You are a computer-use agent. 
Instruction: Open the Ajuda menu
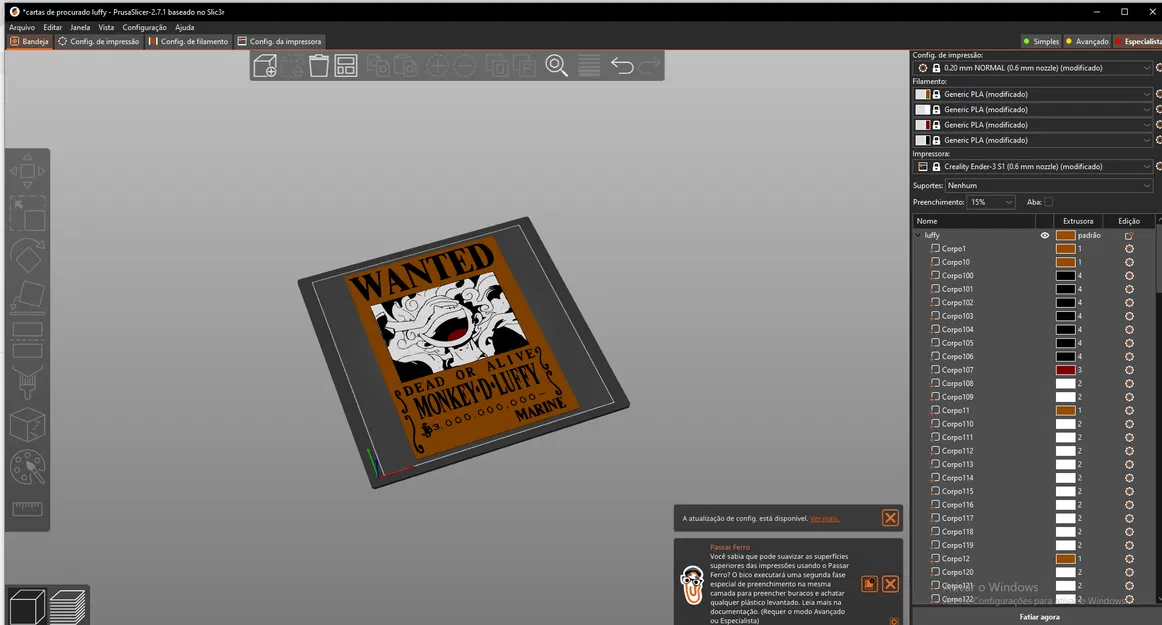pos(185,27)
